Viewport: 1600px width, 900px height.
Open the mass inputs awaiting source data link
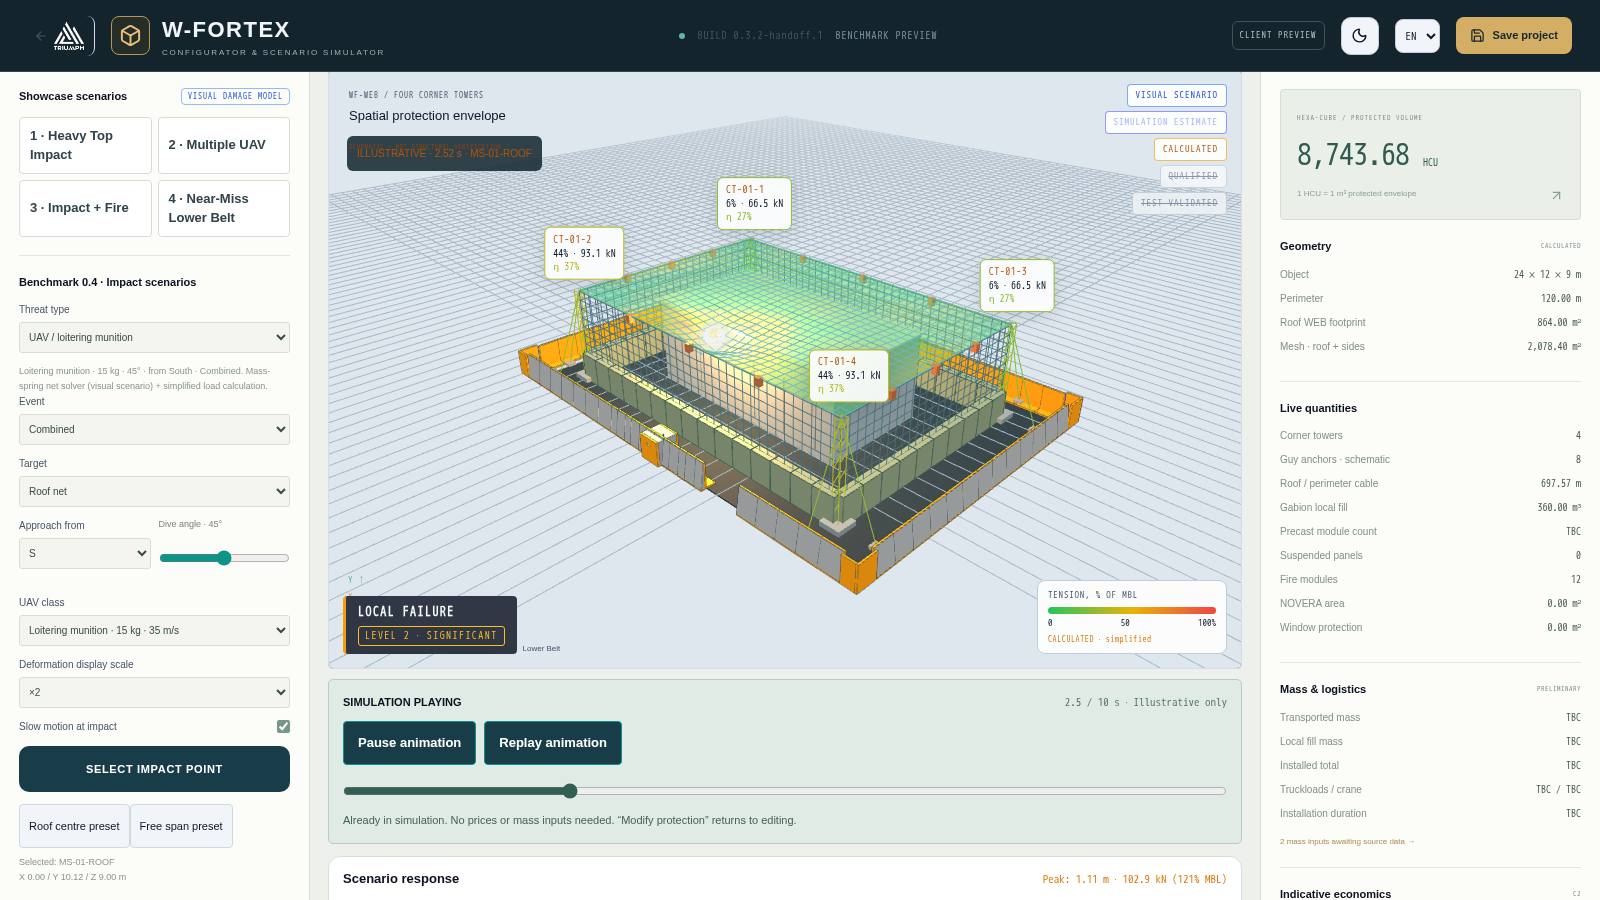1347,842
